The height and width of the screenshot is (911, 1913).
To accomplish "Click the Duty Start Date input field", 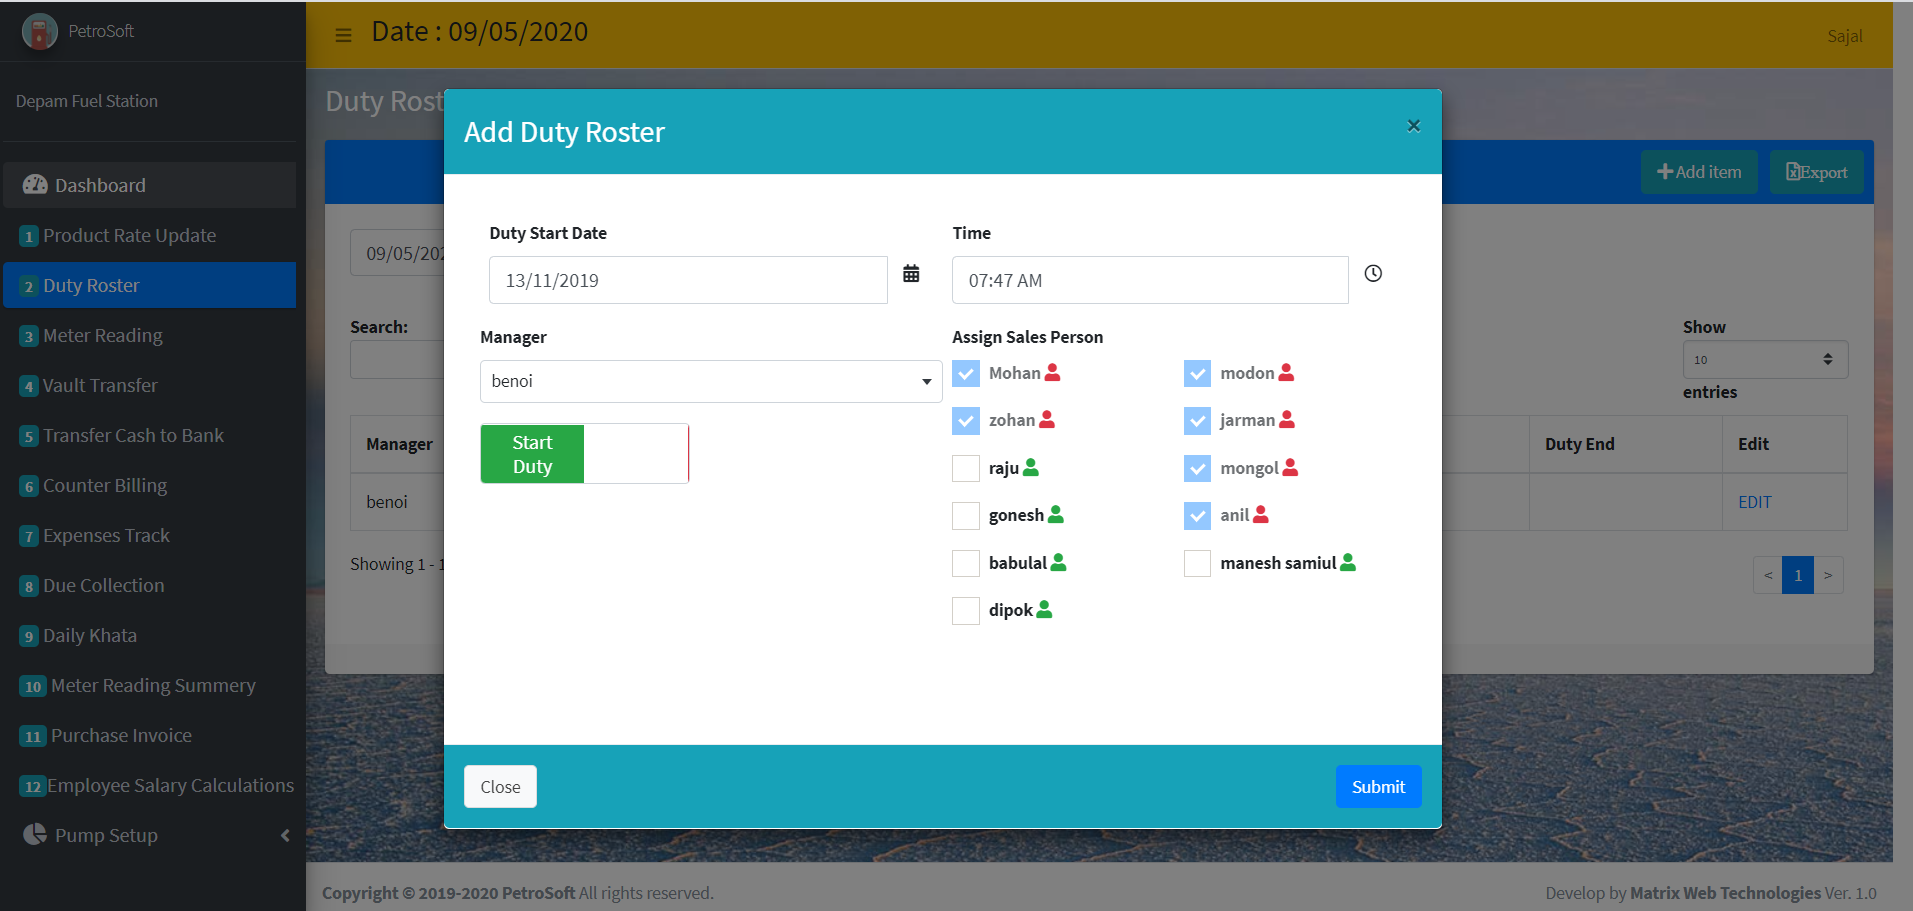I will click(688, 281).
